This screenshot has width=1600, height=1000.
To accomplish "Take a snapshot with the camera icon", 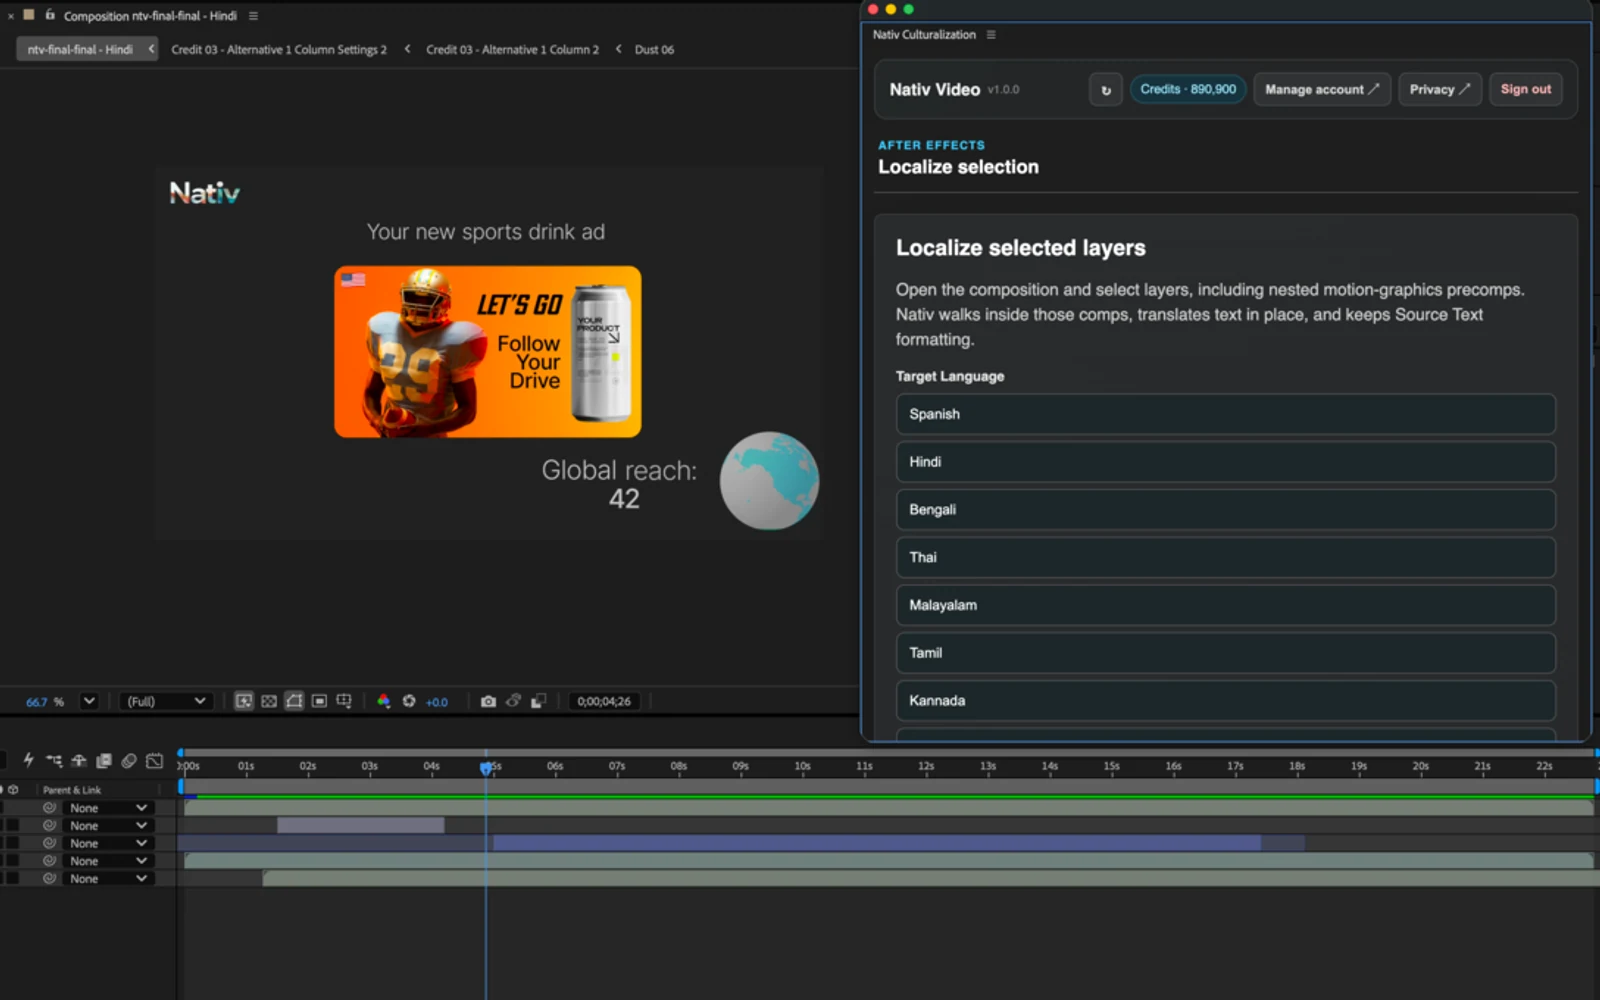I will [488, 701].
